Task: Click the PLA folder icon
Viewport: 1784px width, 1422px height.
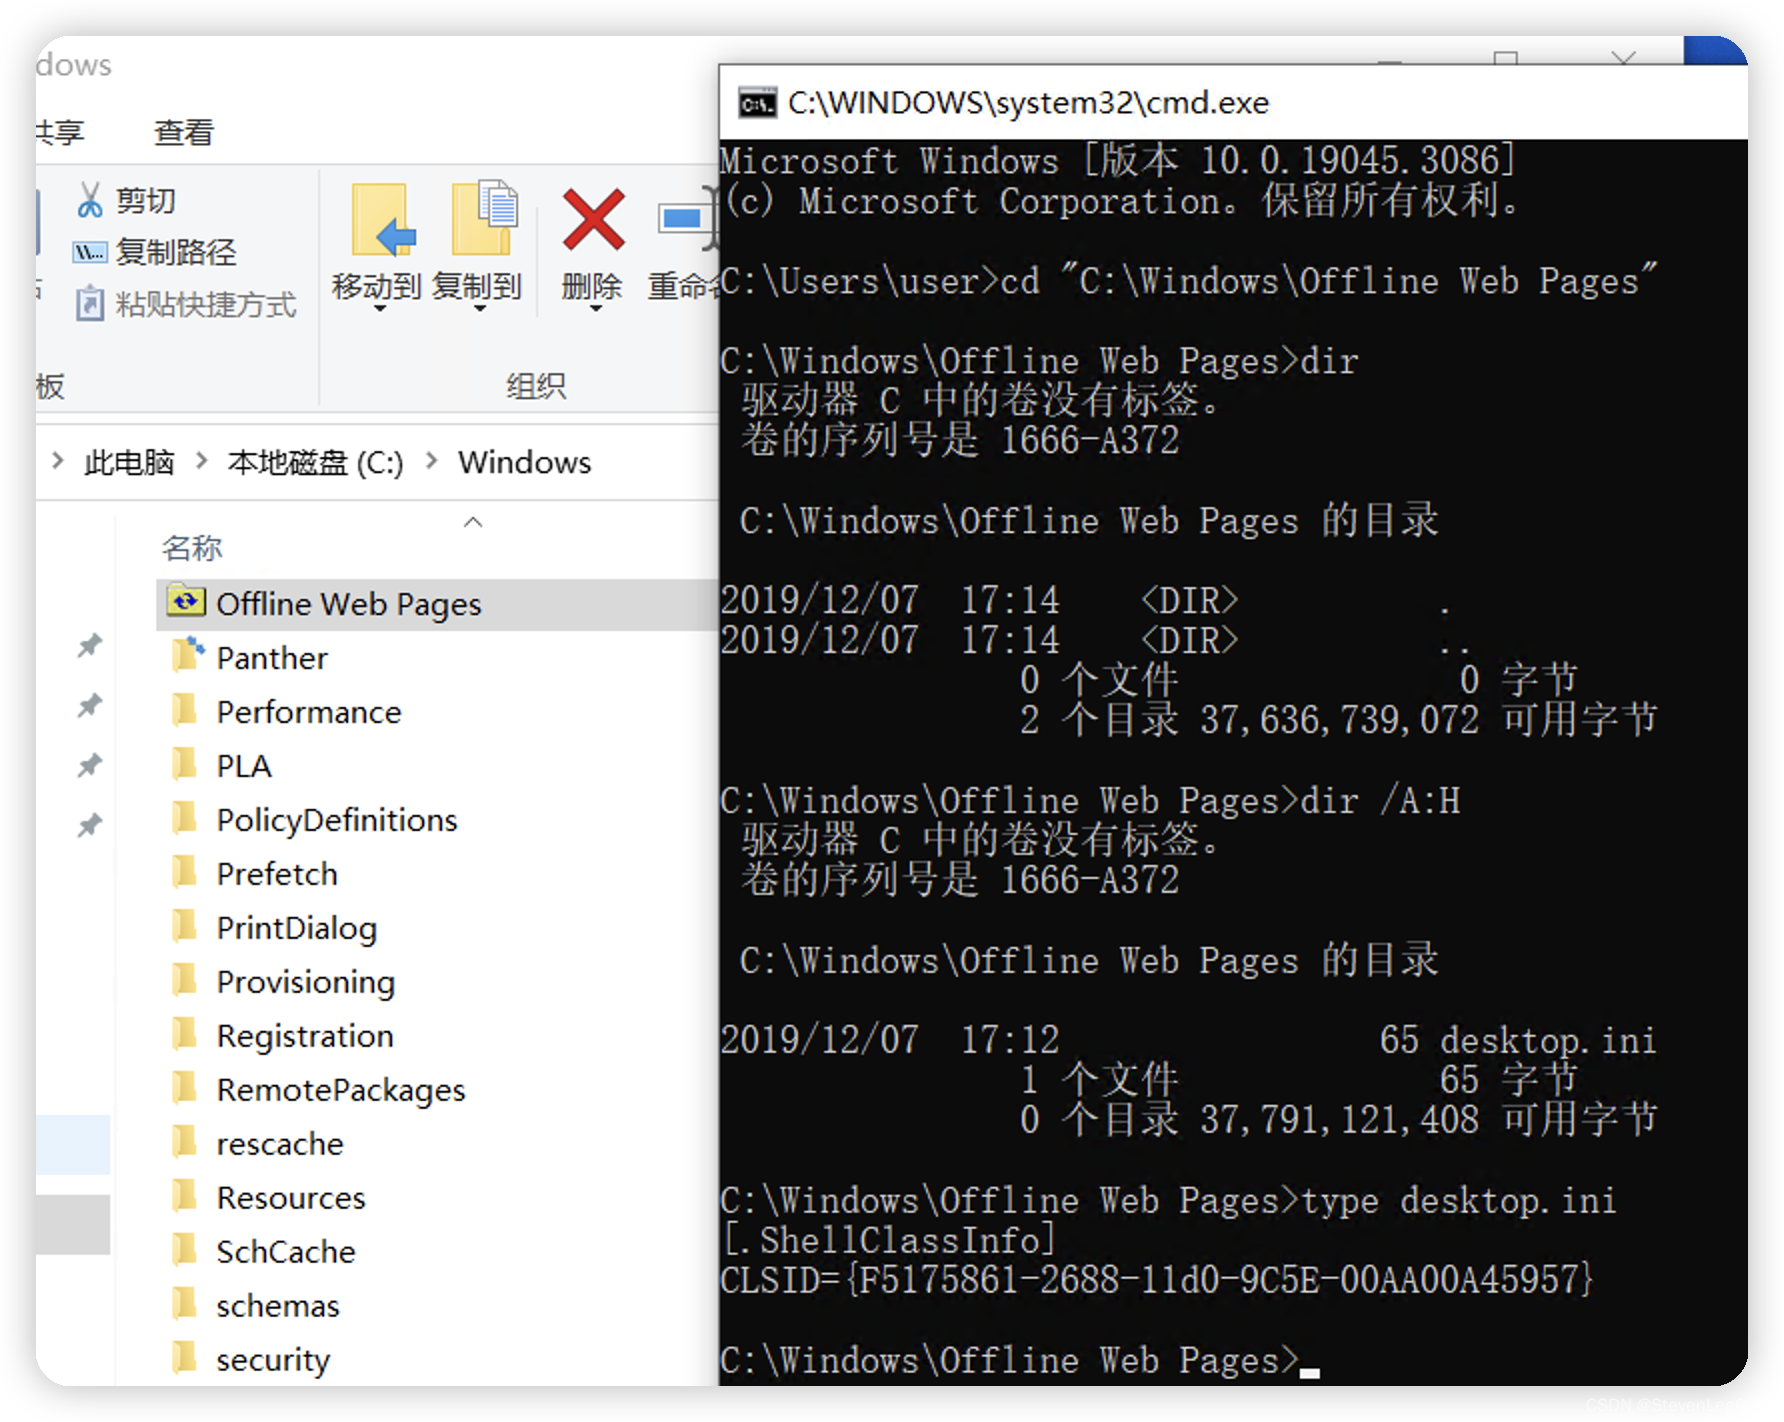Action: [x=185, y=764]
